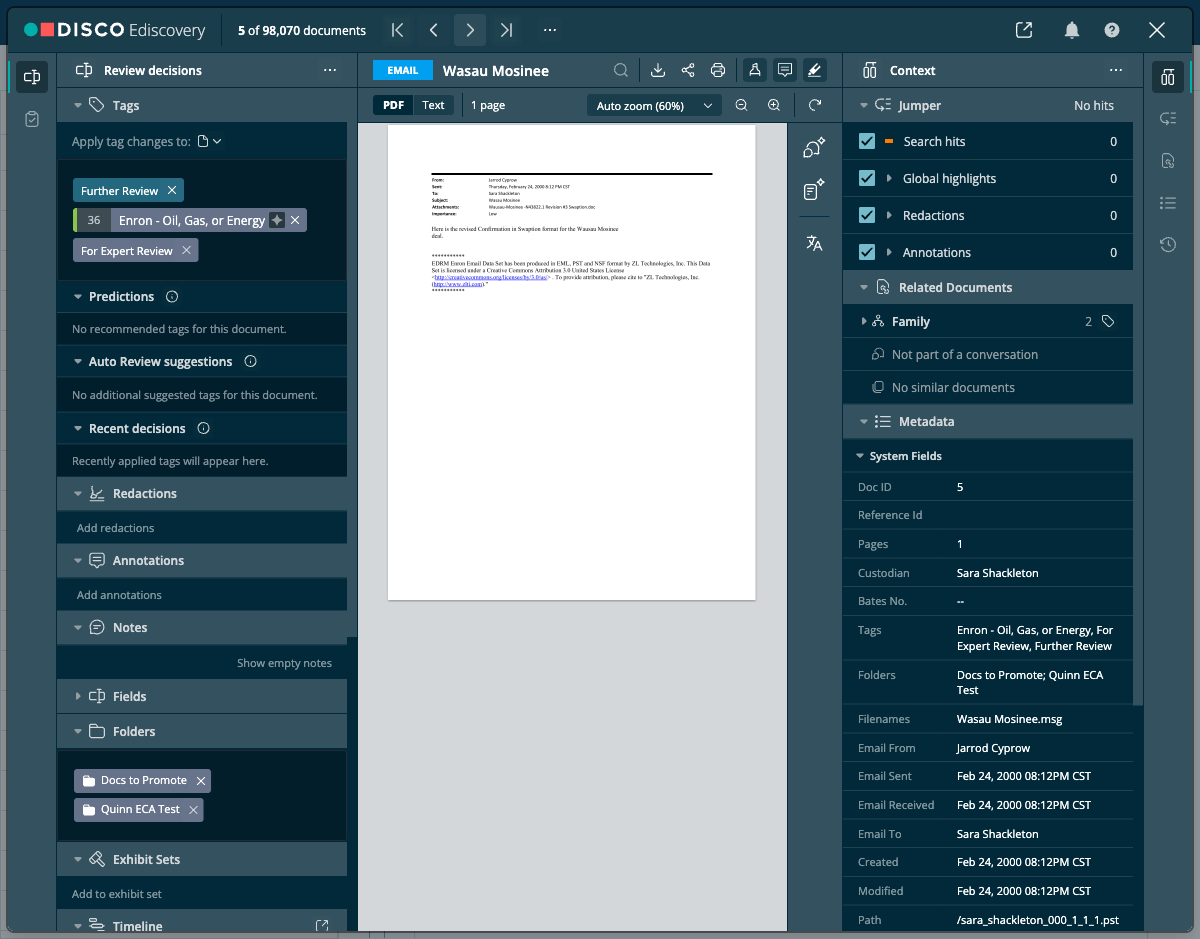The width and height of the screenshot is (1200, 939).
Task: Show Predictions info tooltip icon
Action: [172, 296]
